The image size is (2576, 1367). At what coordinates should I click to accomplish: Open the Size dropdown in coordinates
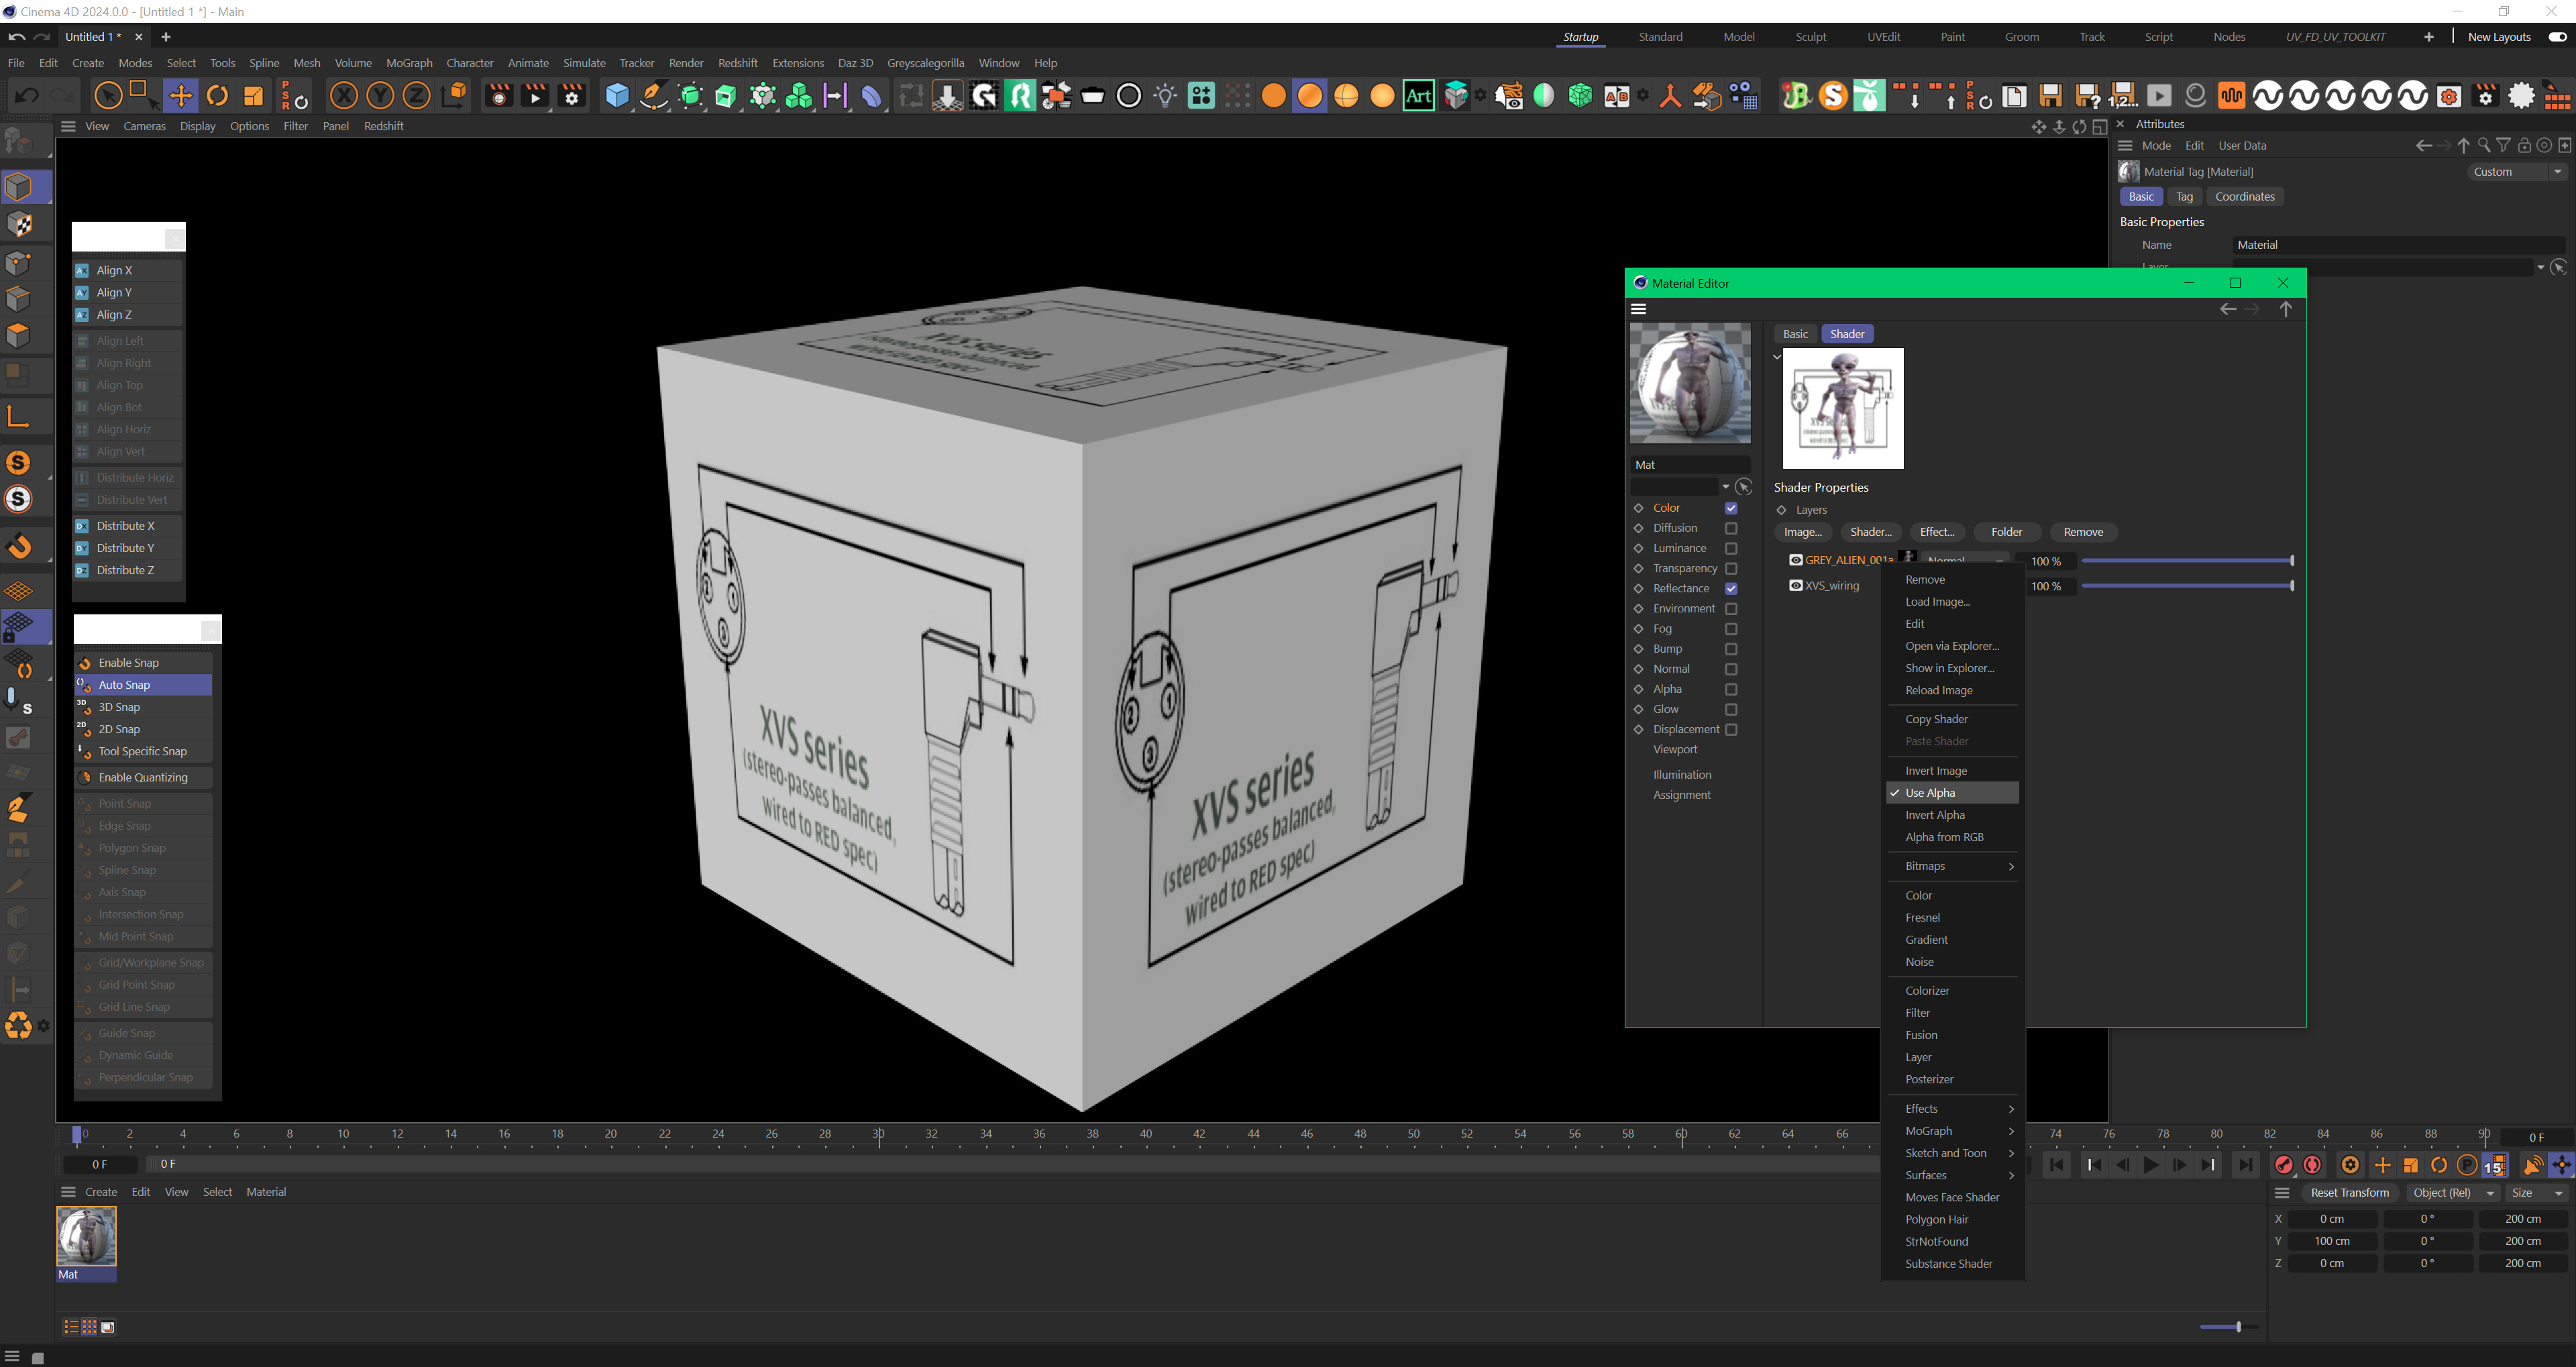coord(2537,1193)
